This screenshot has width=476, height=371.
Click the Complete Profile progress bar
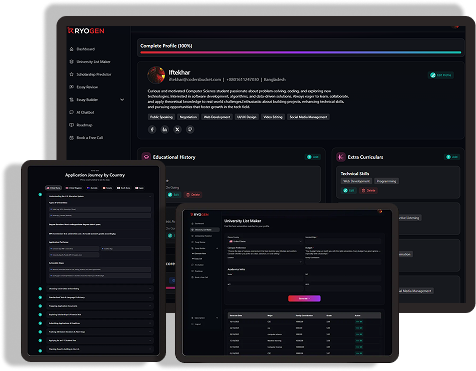point(301,52)
